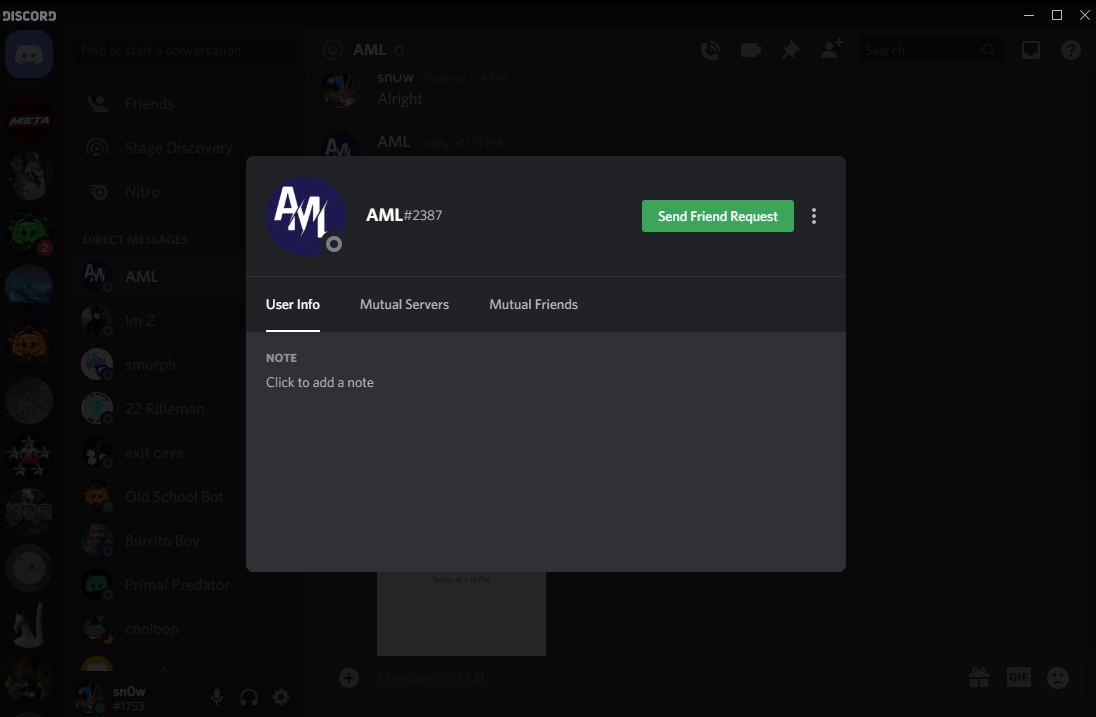Open the WDR server icon

(x=29, y=512)
